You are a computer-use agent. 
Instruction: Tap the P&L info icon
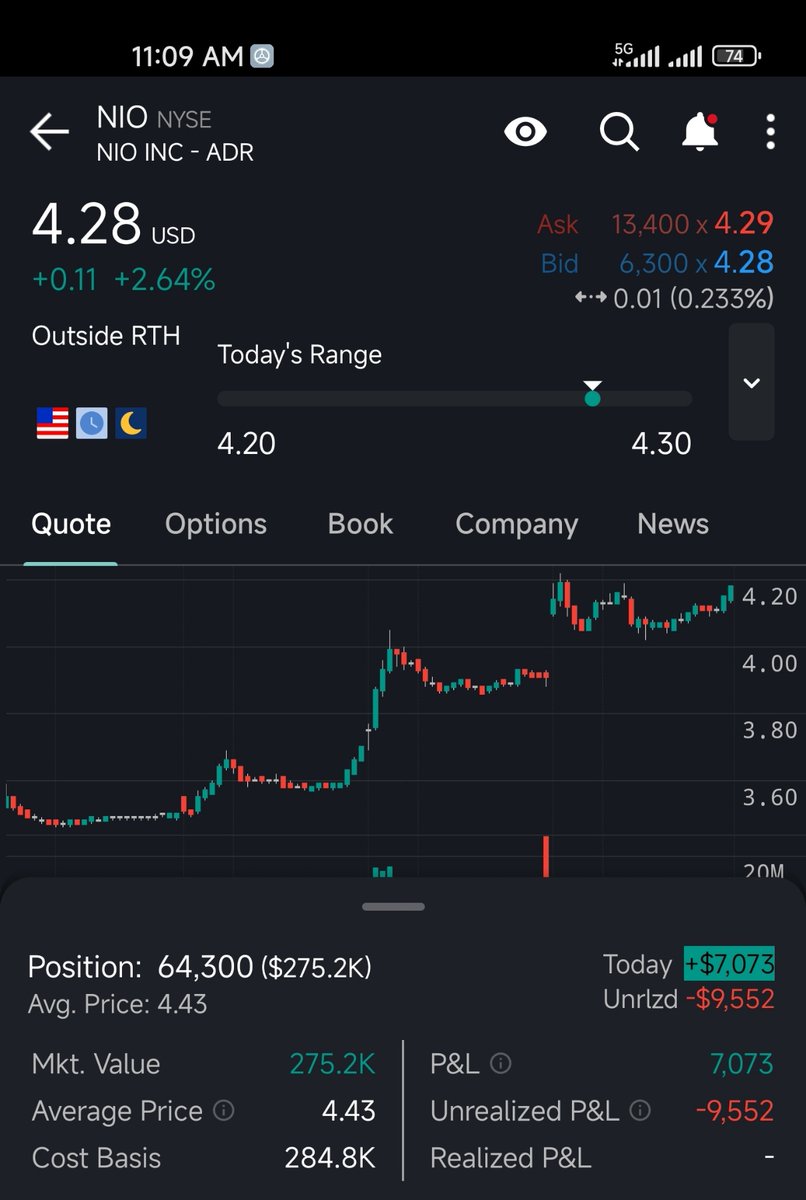pos(501,1064)
